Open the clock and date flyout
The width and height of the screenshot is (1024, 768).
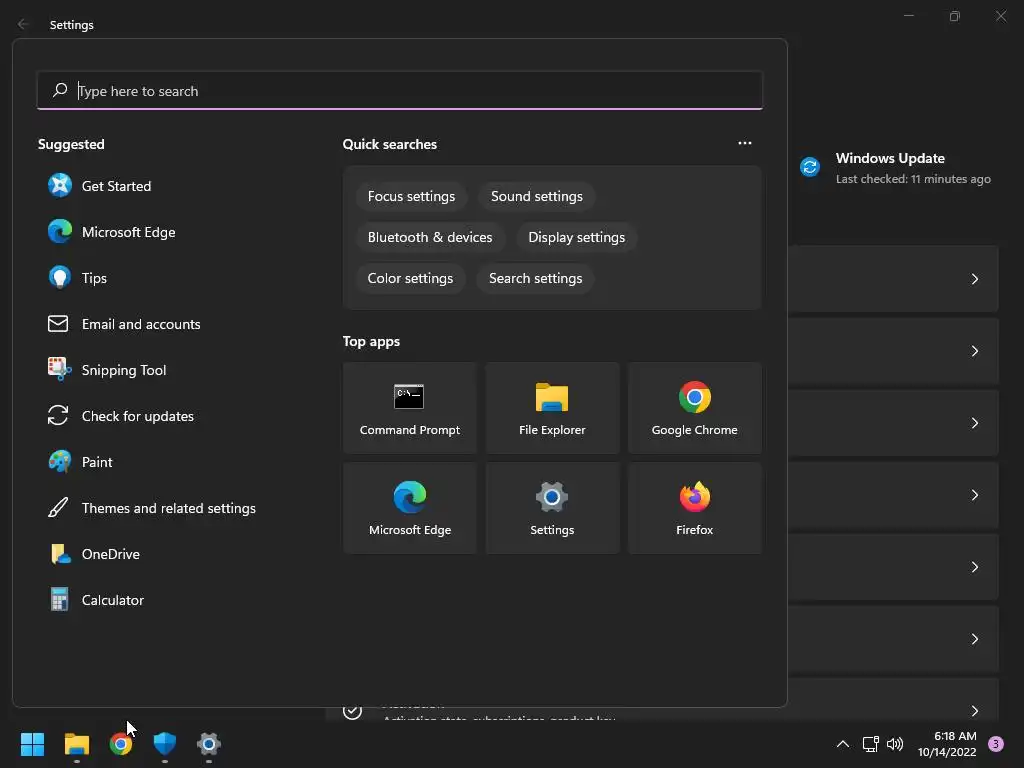(947, 744)
